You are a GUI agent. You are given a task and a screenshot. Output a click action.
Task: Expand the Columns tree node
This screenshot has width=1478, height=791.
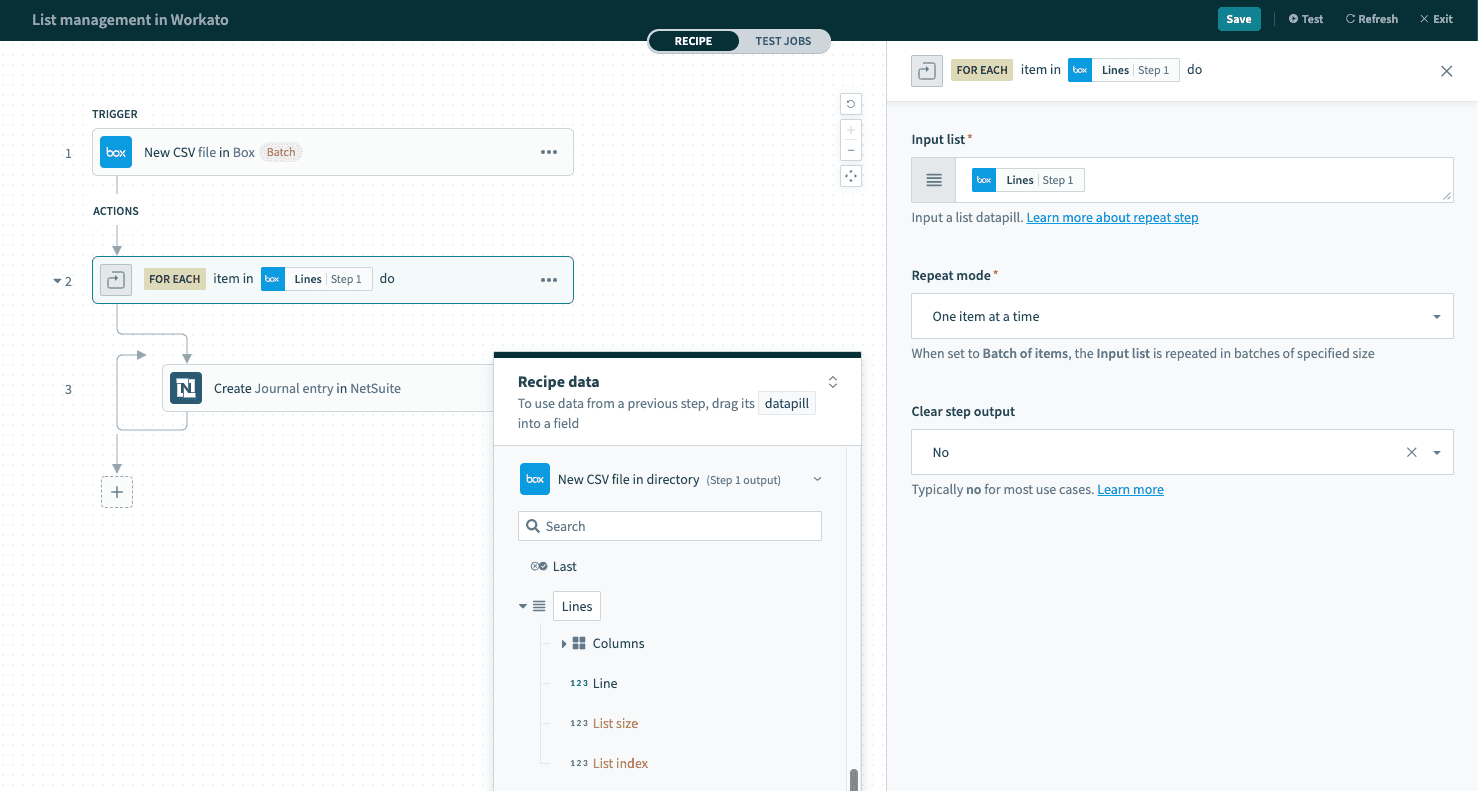coord(564,644)
